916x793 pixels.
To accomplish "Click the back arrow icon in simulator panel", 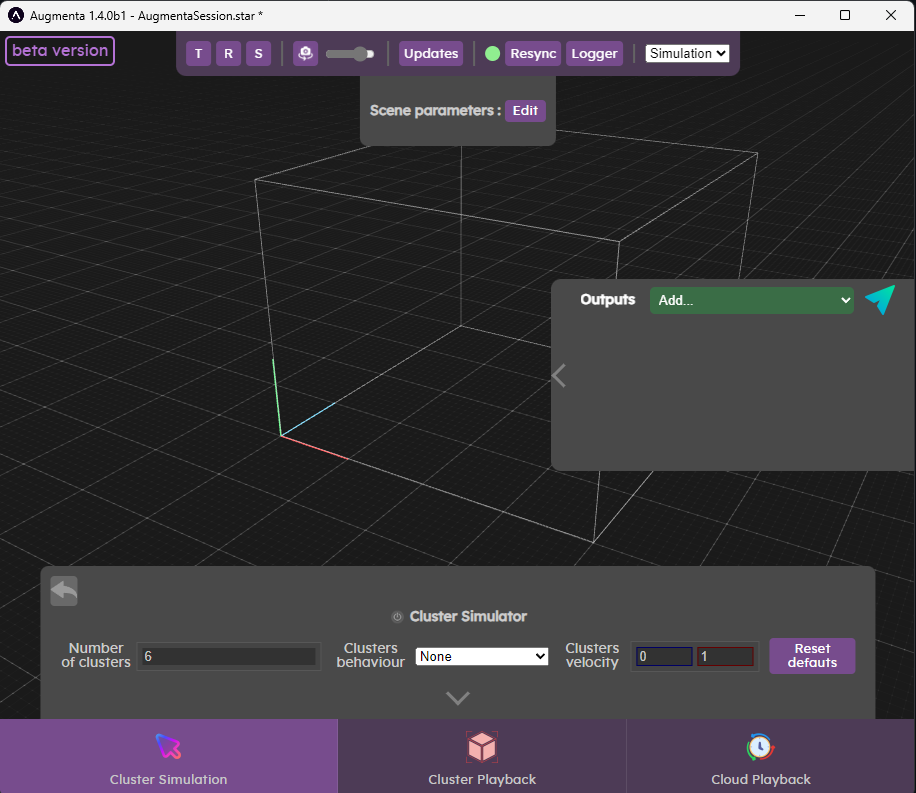I will pyautogui.click(x=64, y=591).
